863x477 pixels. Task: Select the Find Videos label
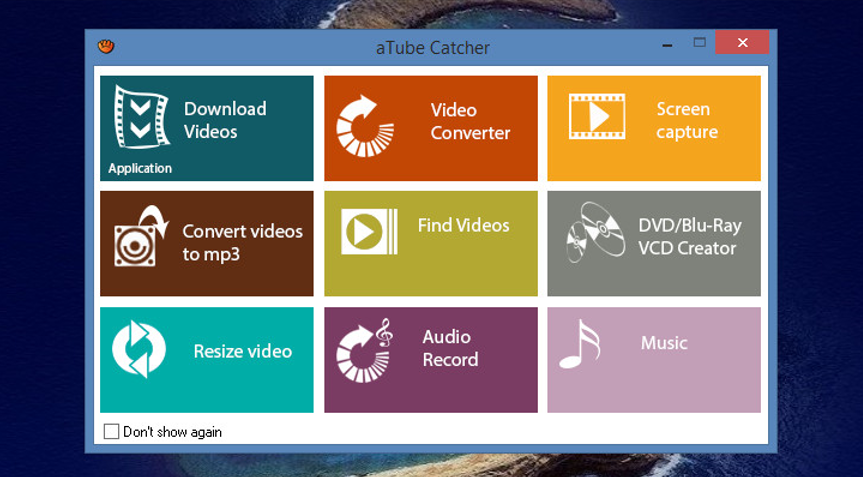coord(463,225)
